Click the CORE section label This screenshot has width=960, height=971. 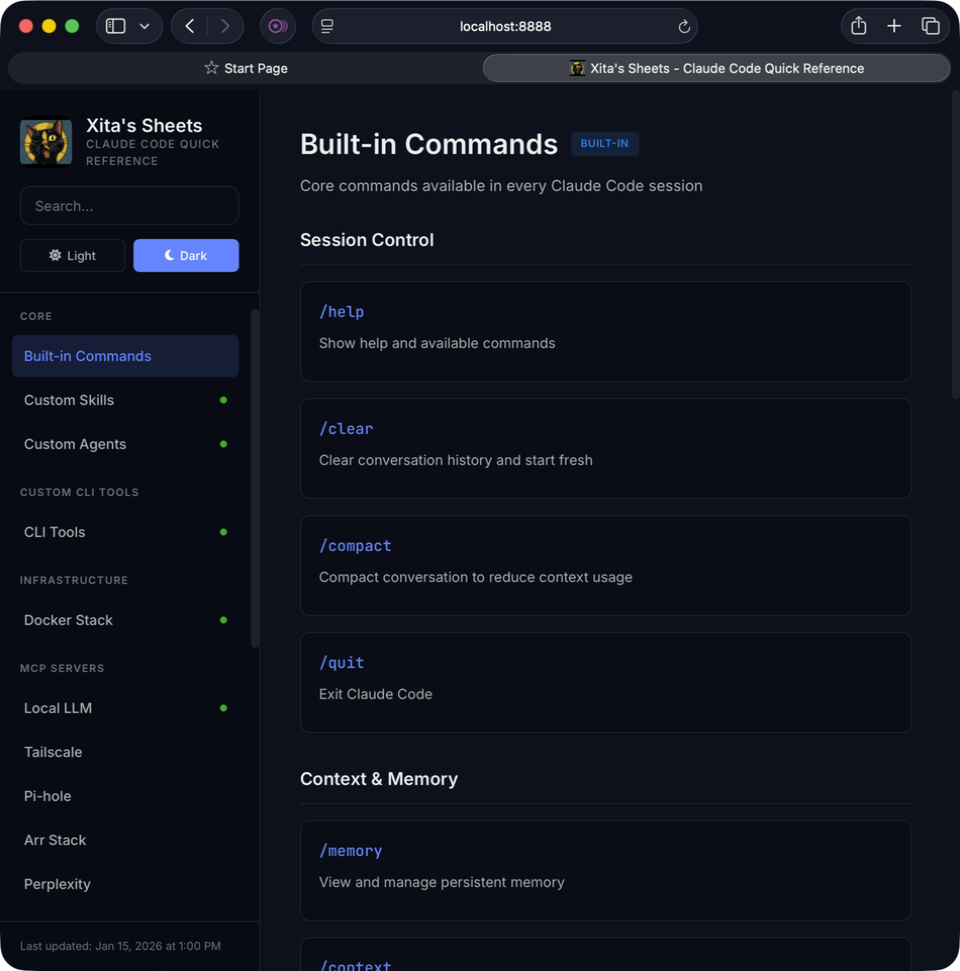click(36, 316)
